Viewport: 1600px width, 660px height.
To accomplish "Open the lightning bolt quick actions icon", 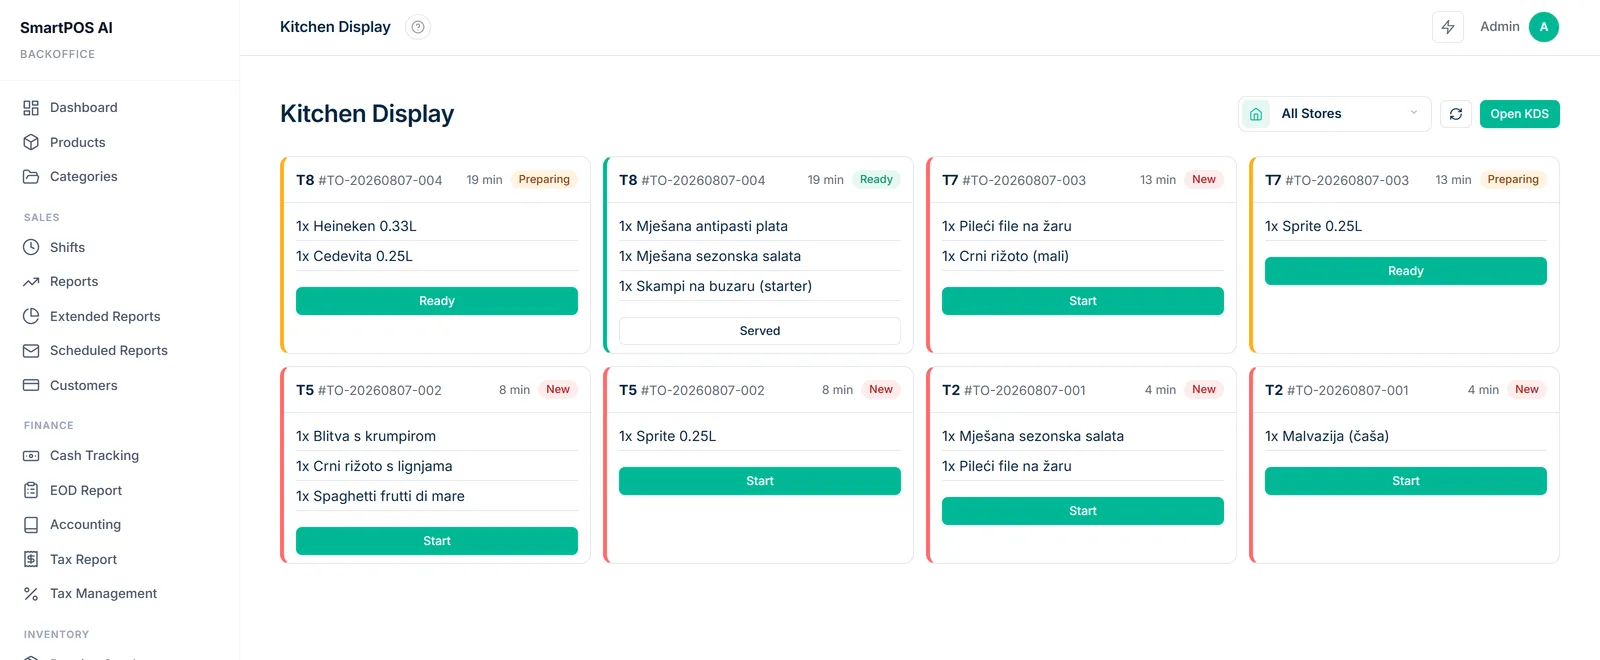I will (x=1448, y=27).
